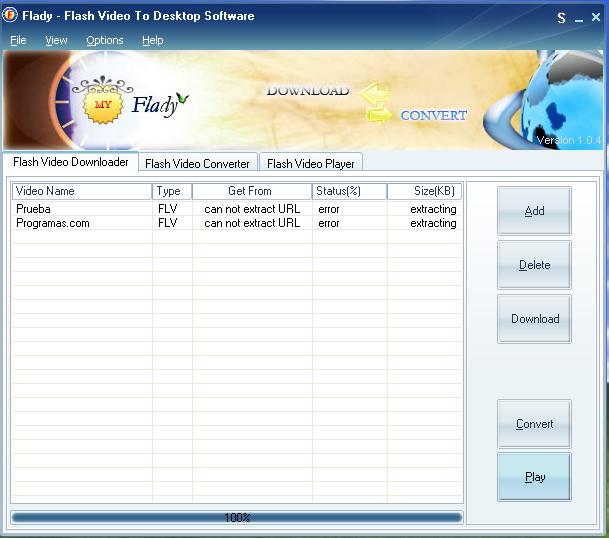Viewport: 609px width, 538px height.
Task: Click the Version 1.0.4 label
Action: click(569, 140)
